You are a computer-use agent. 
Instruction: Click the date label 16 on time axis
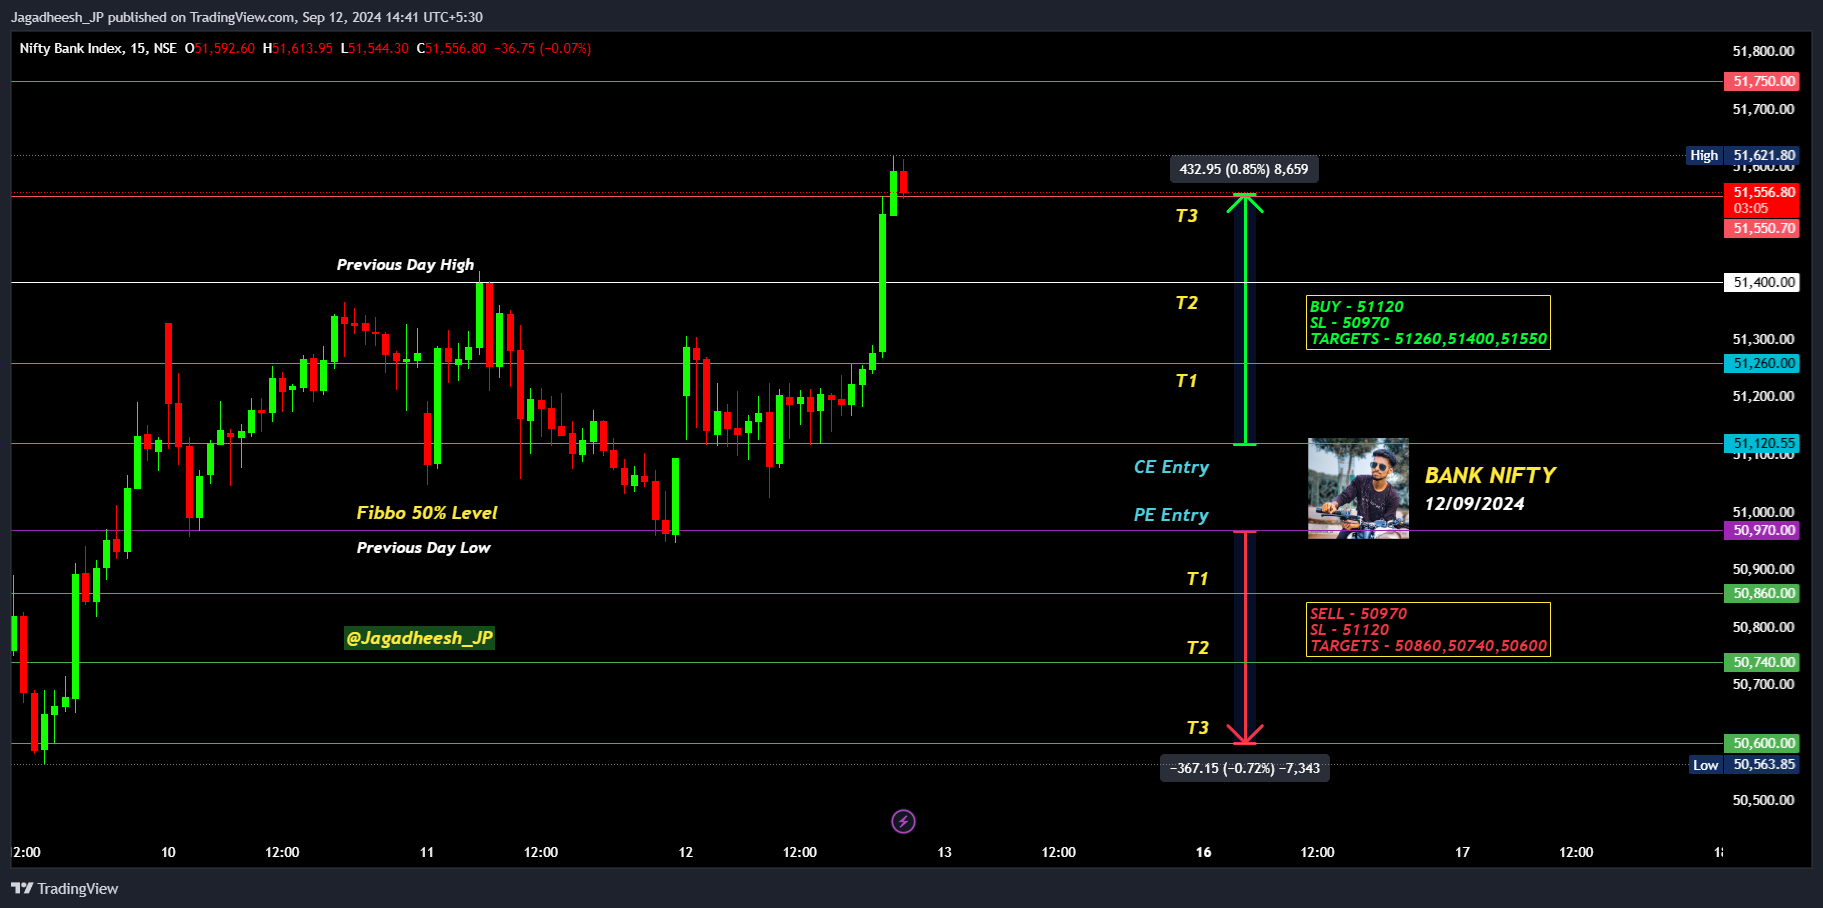1203,852
